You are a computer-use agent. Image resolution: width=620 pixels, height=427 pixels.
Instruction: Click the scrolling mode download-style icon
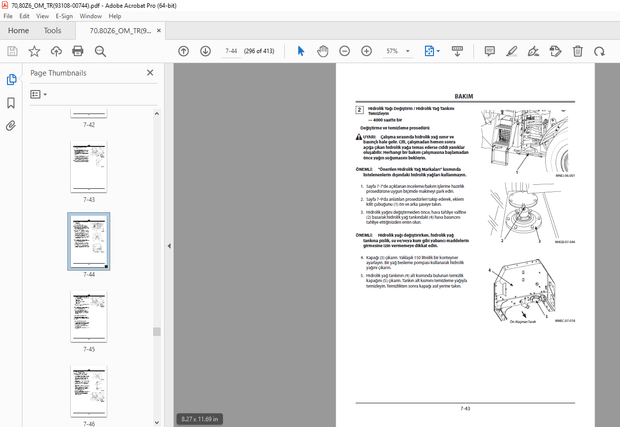(457, 51)
